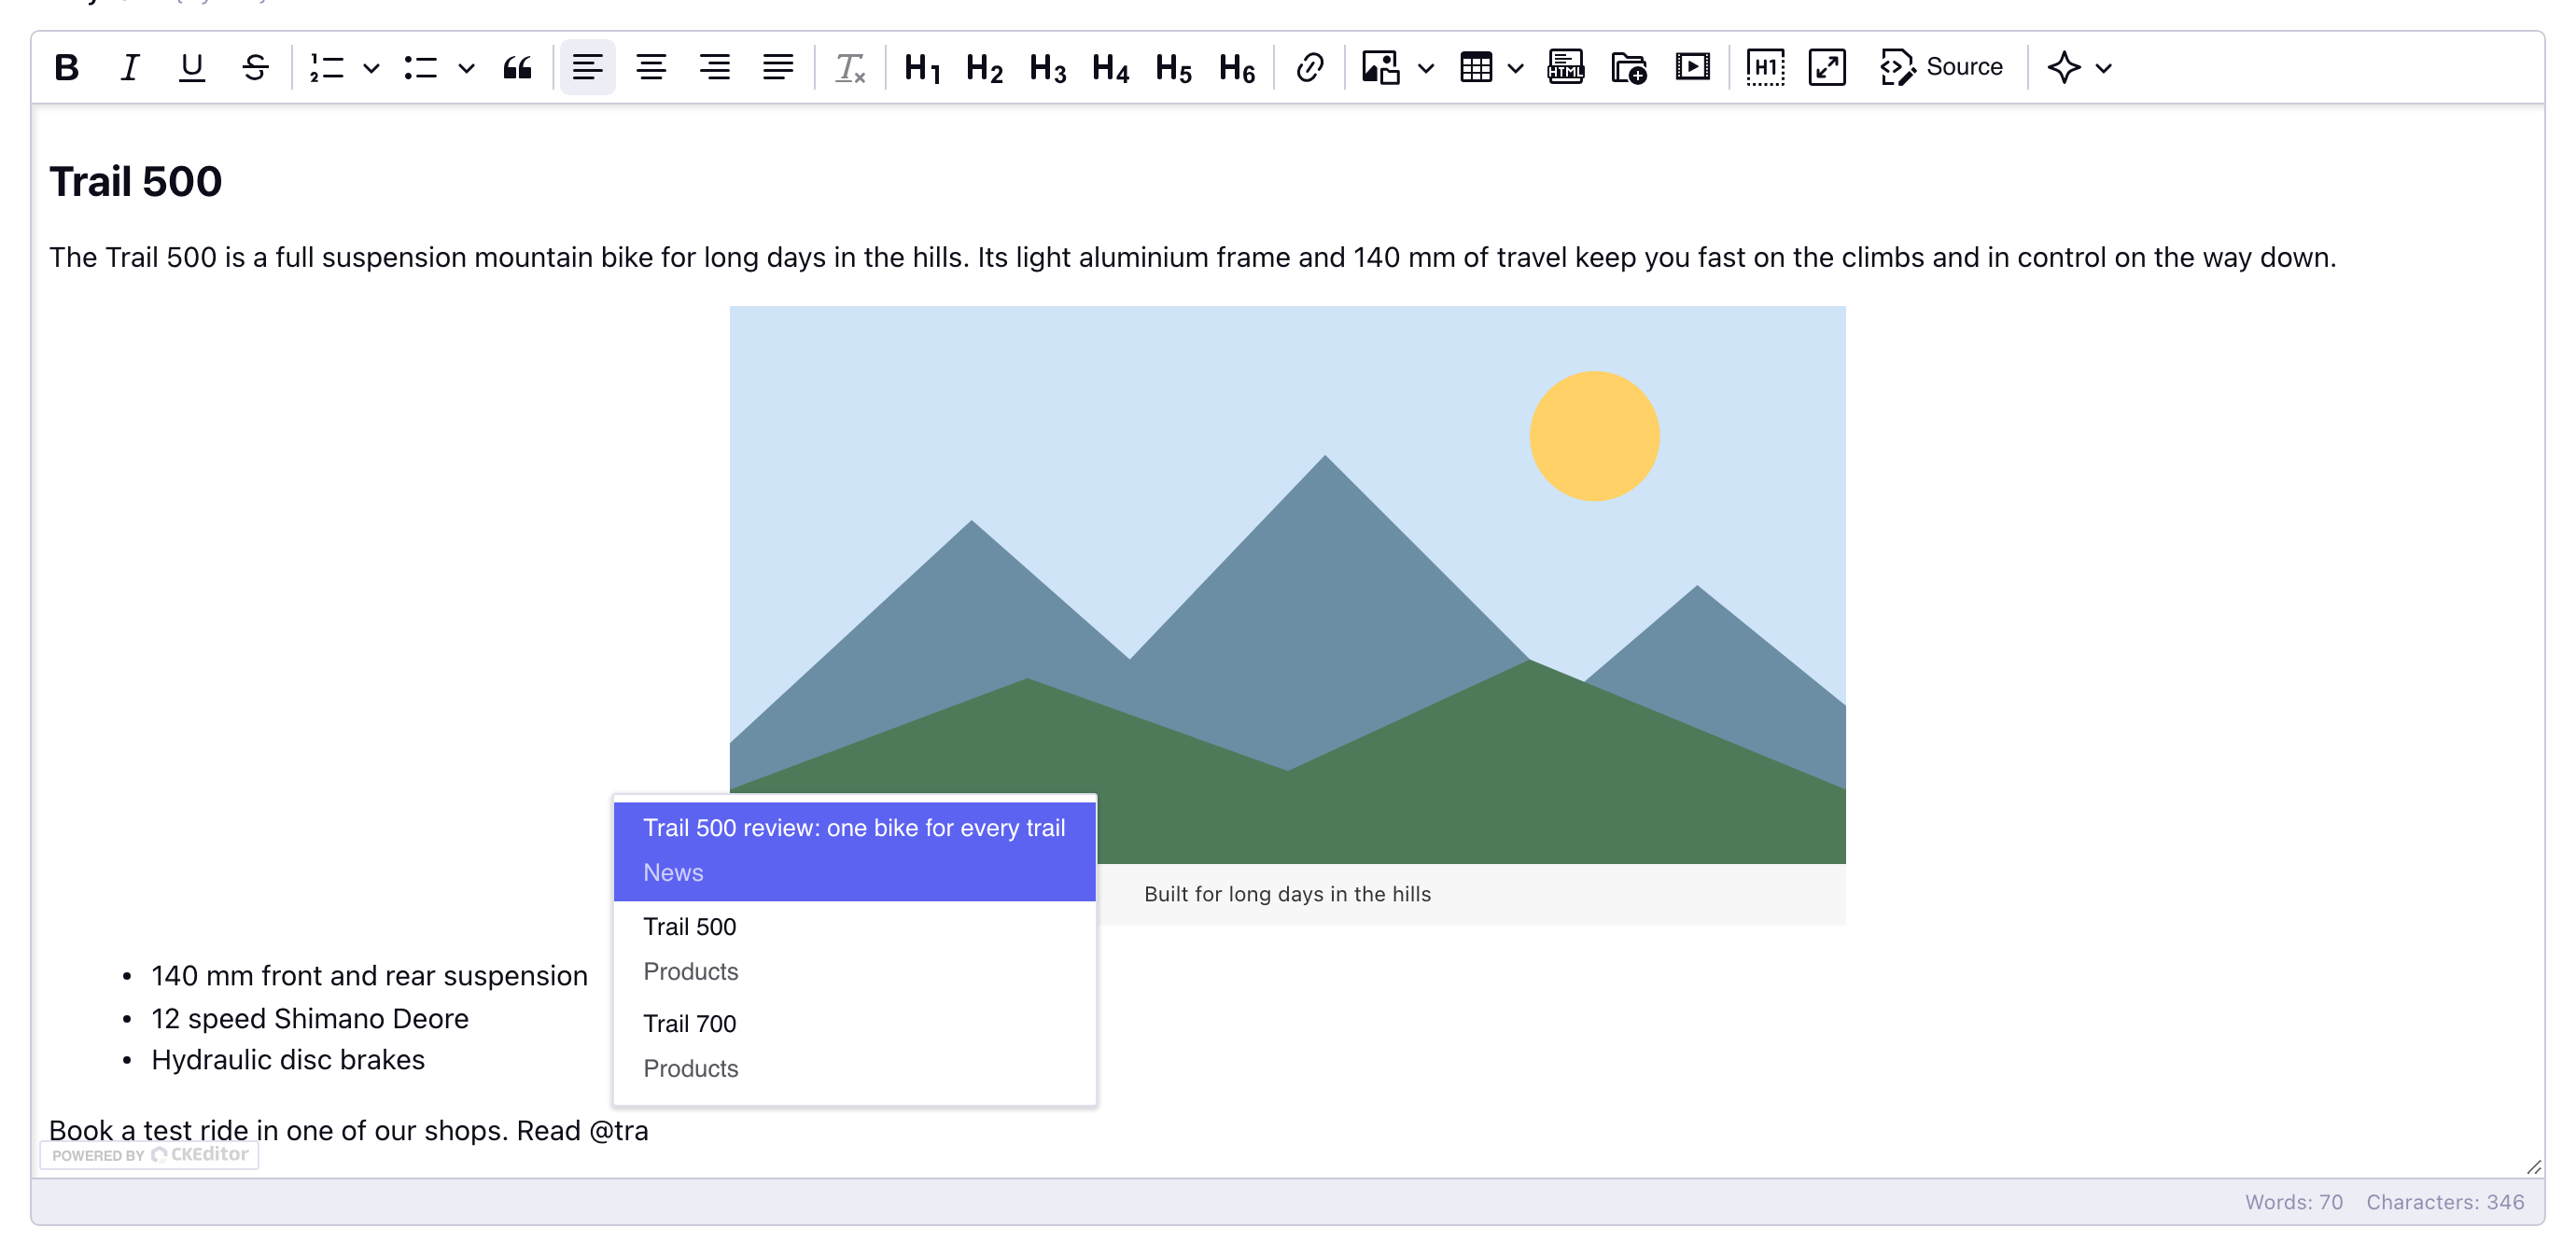Open image insert options dropdown
2576x1255 pixels.
[x=1426, y=67]
